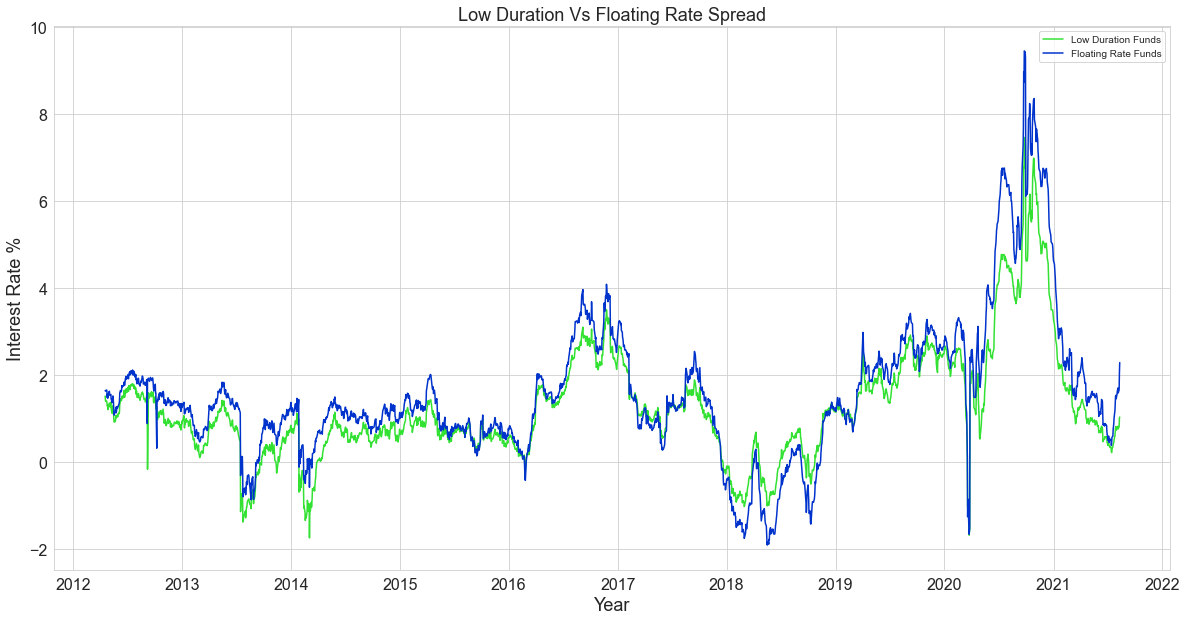1187x621 pixels.
Task: Click the 6 tick label on the y-axis
Action: [41, 201]
